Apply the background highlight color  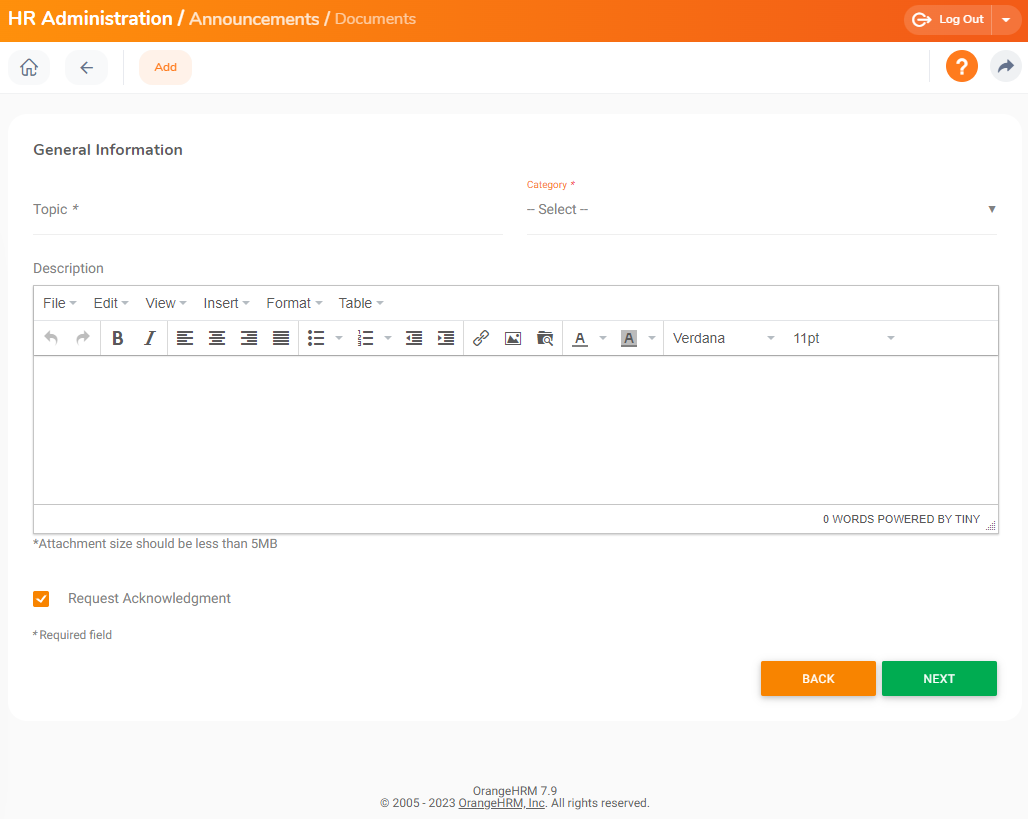point(629,338)
